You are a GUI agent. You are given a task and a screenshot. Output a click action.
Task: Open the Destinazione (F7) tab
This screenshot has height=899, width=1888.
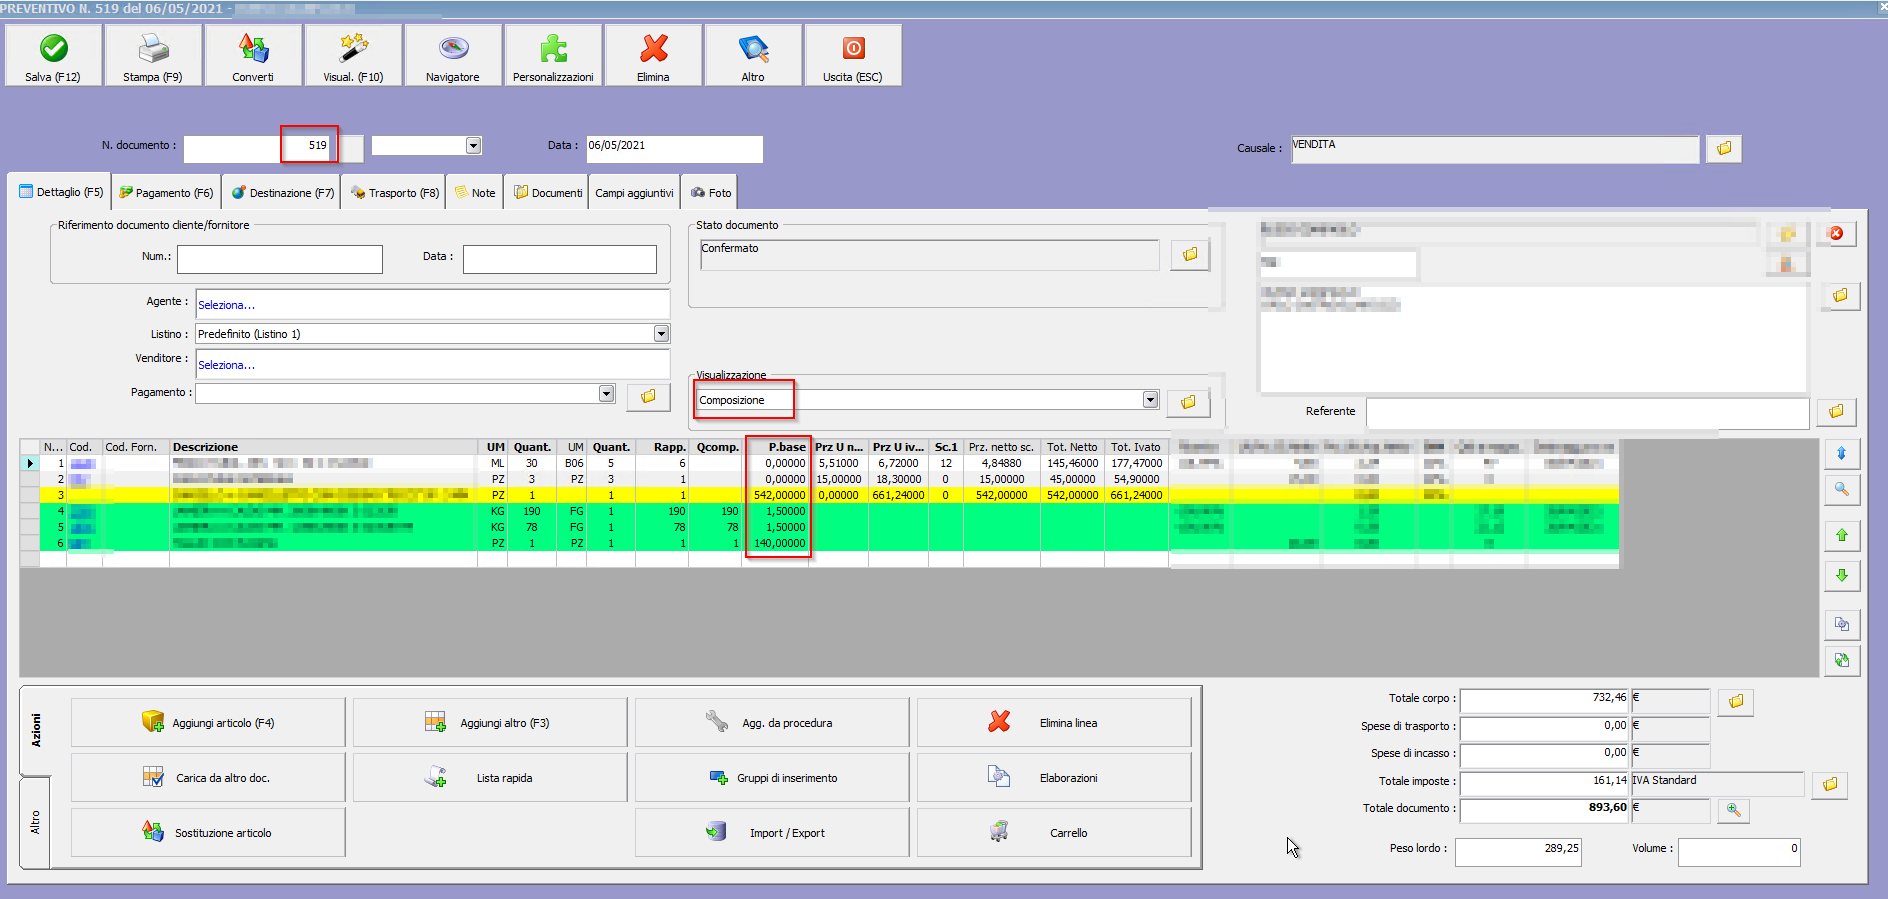283,193
